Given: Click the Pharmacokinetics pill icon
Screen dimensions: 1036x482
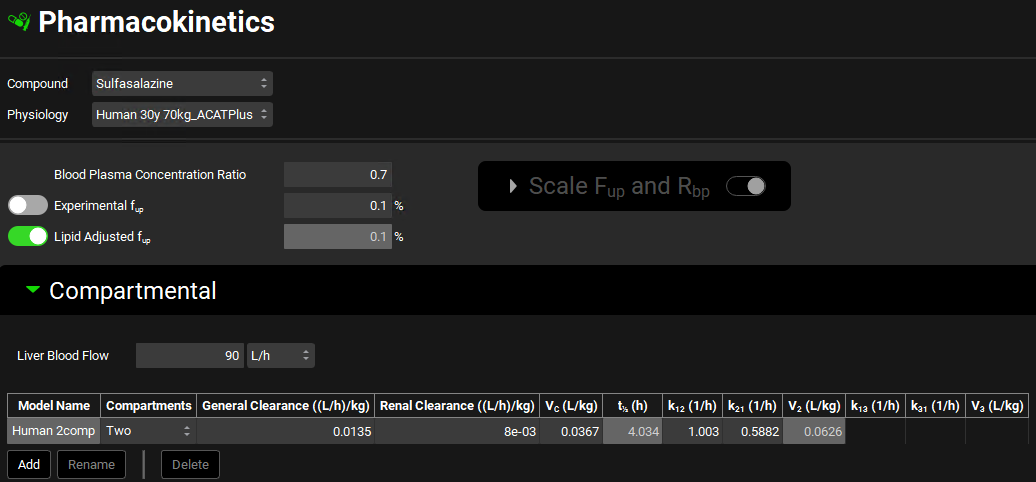Looking at the screenshot, I should click(19, 22).
